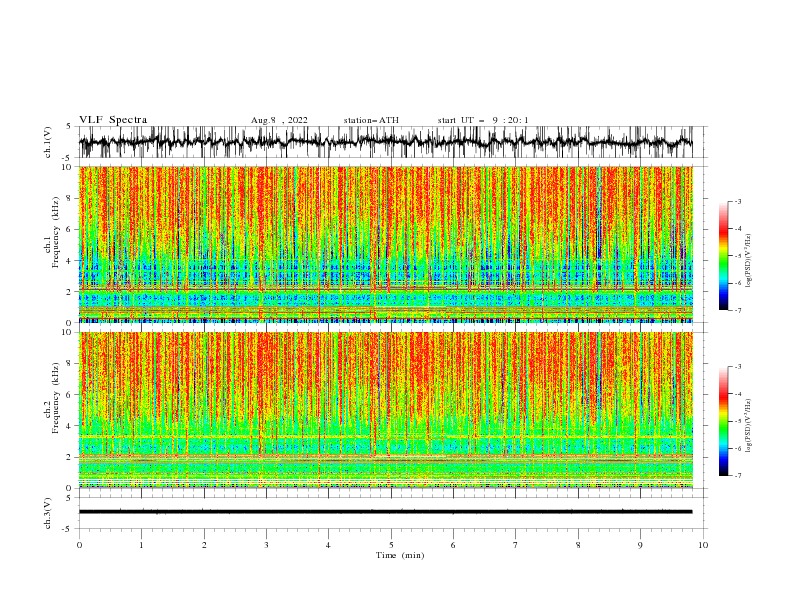792x612 pixels.
Task: Click the "ch.3(V)" axis label
Action: (x=48, y=513)
